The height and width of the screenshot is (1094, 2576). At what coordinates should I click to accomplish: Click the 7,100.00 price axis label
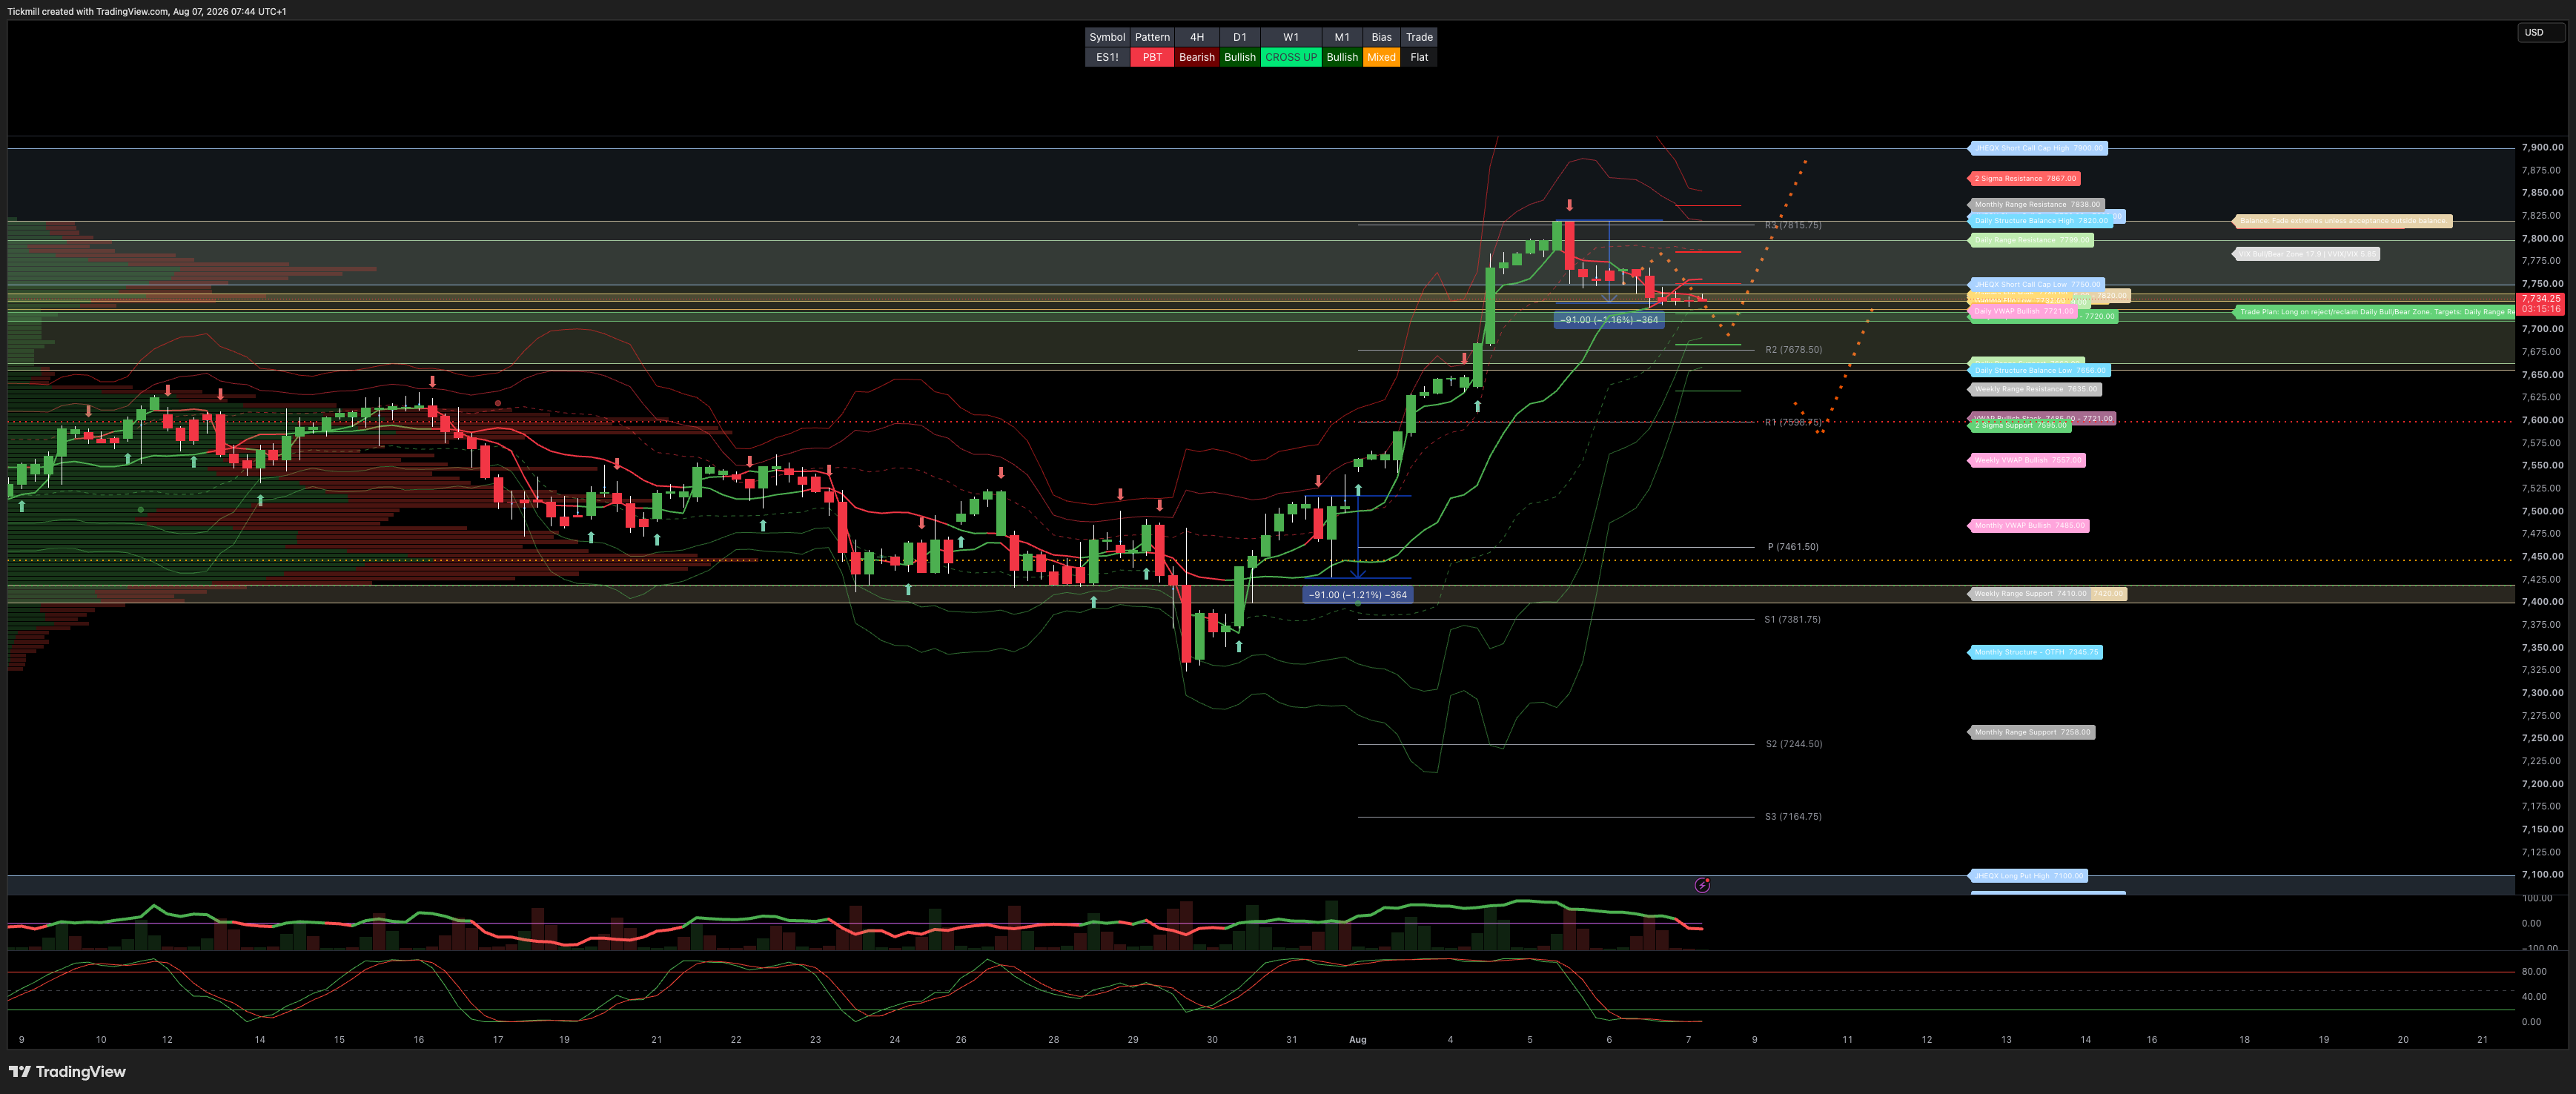point(2542,874)
